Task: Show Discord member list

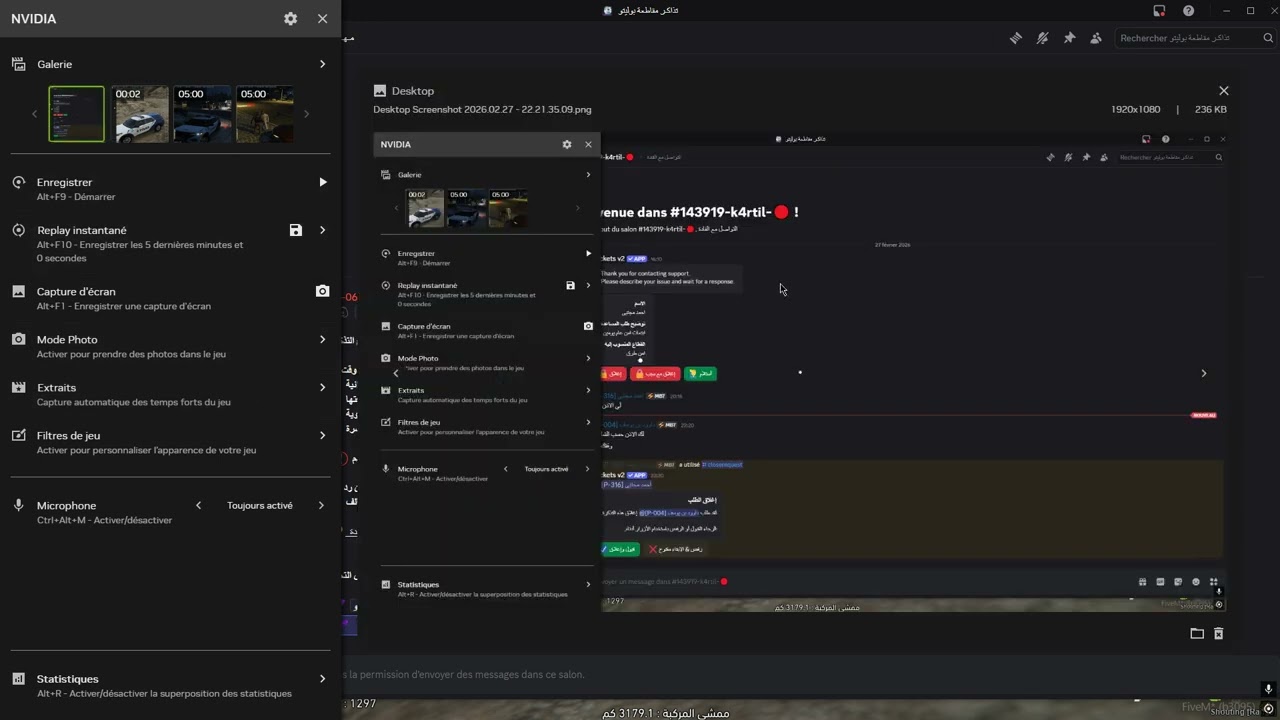Action: (x=1096, y=38)
